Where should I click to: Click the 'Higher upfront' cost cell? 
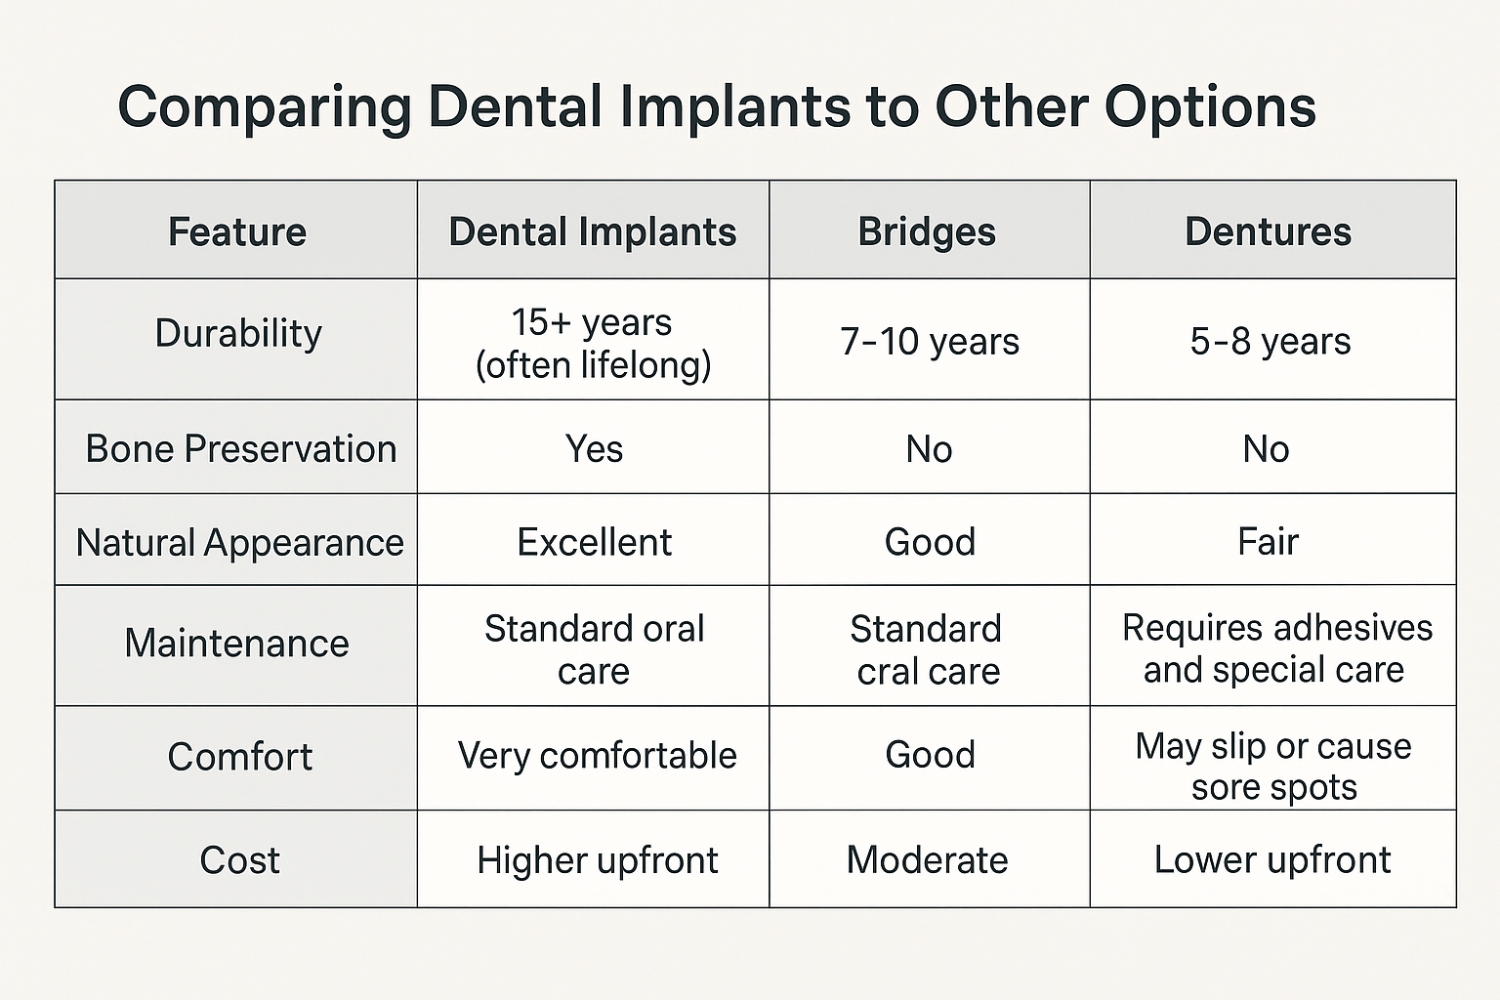coord(597,860)
